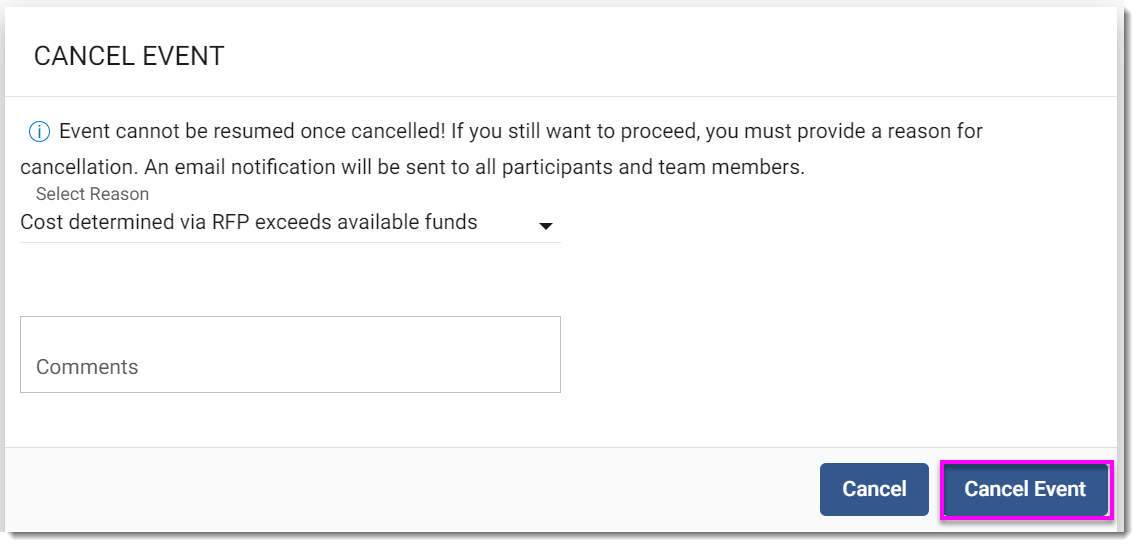Confirm with the Cancel Event button
This screenshot has height=547, width=1139.
click(1024, 489)
